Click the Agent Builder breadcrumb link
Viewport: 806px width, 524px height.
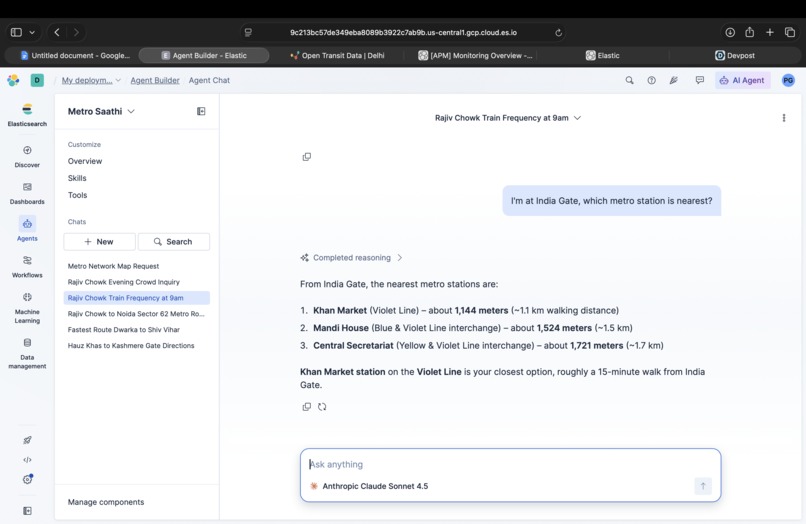(155, 80)
